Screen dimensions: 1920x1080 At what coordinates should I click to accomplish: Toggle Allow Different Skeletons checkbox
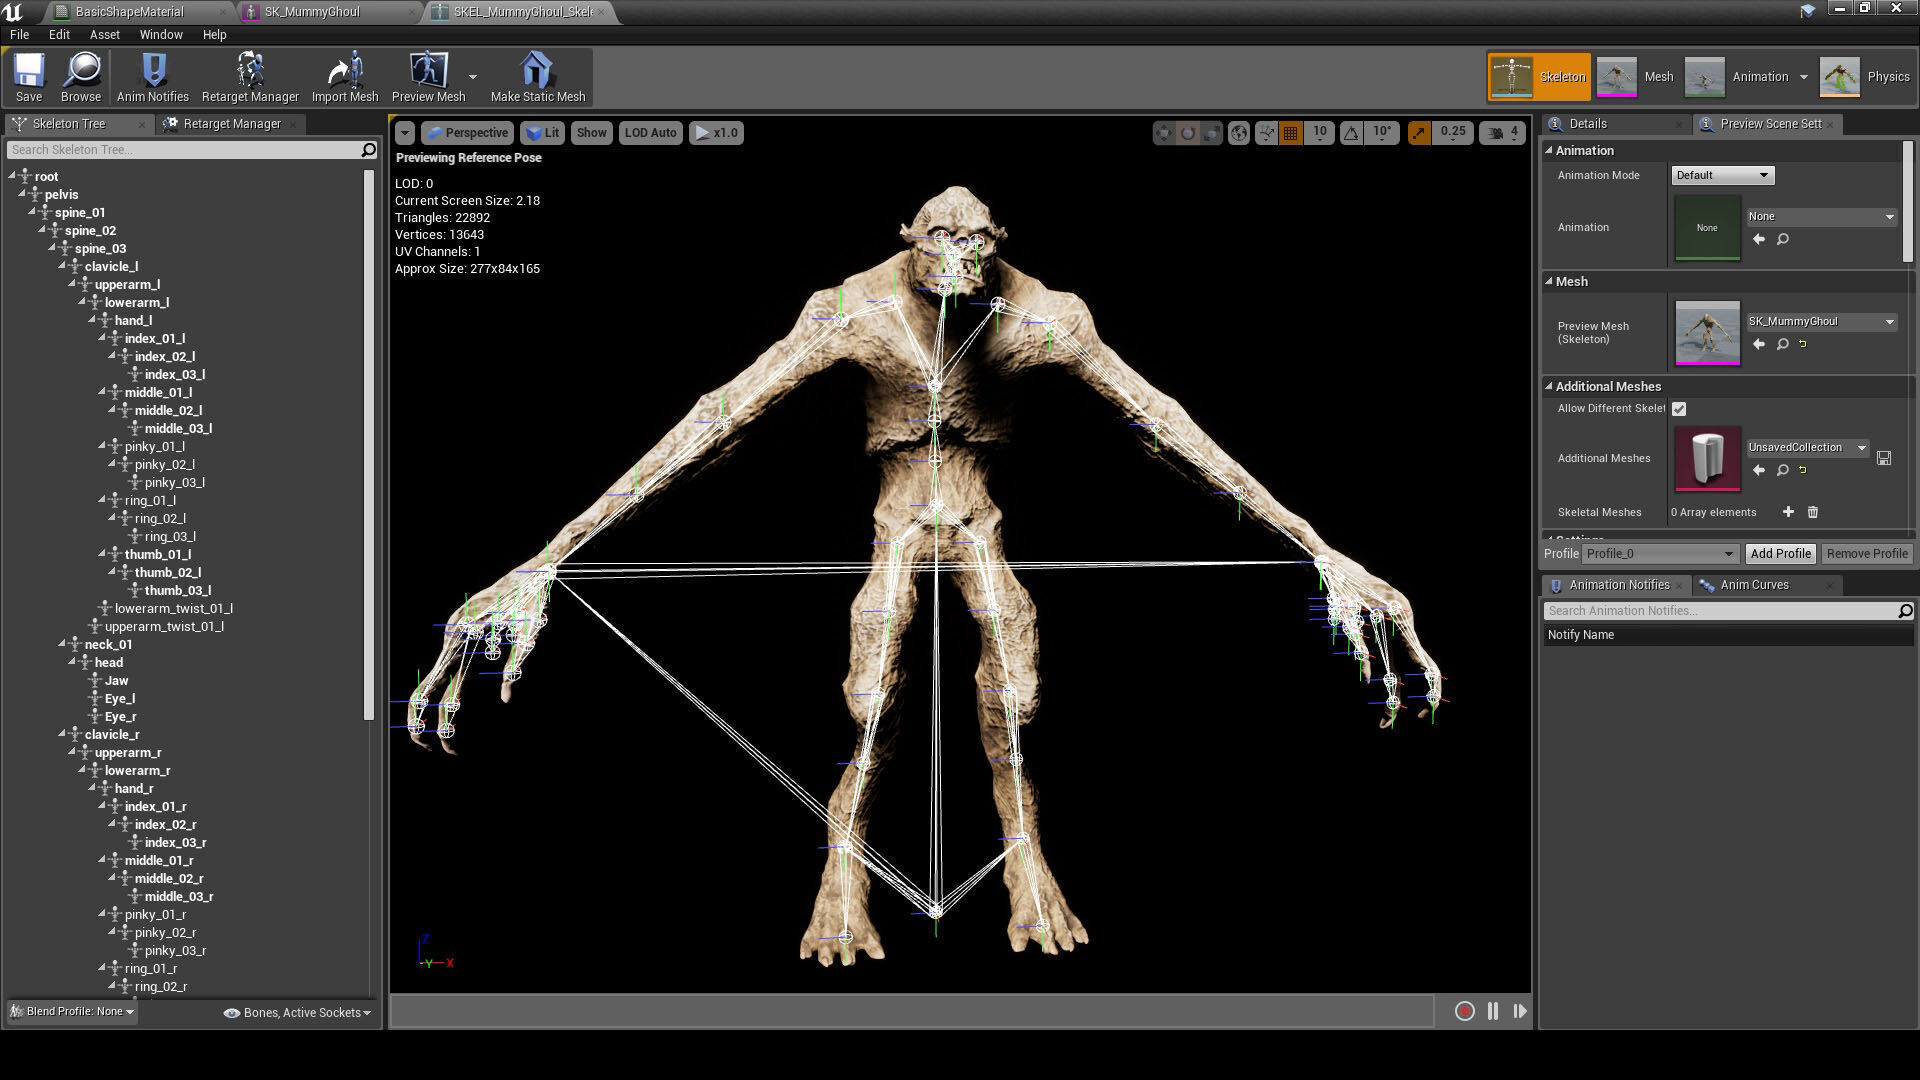pos(1679,409)
